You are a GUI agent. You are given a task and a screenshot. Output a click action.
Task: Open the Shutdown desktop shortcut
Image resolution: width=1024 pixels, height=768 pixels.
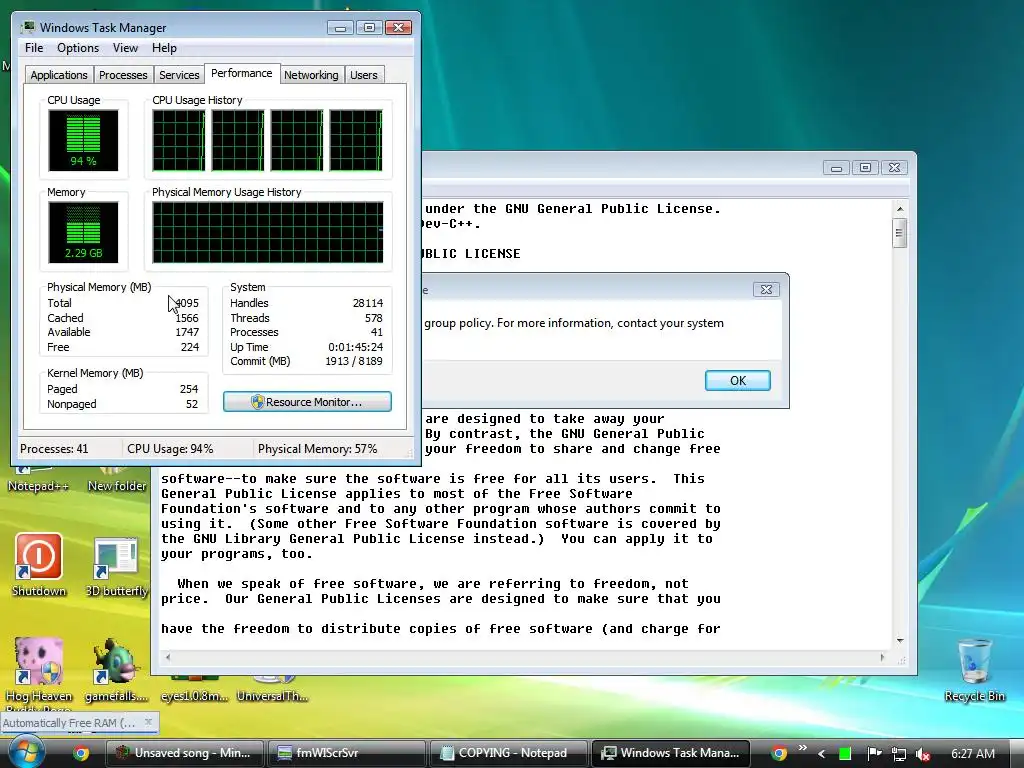click(x=39, y=565)
